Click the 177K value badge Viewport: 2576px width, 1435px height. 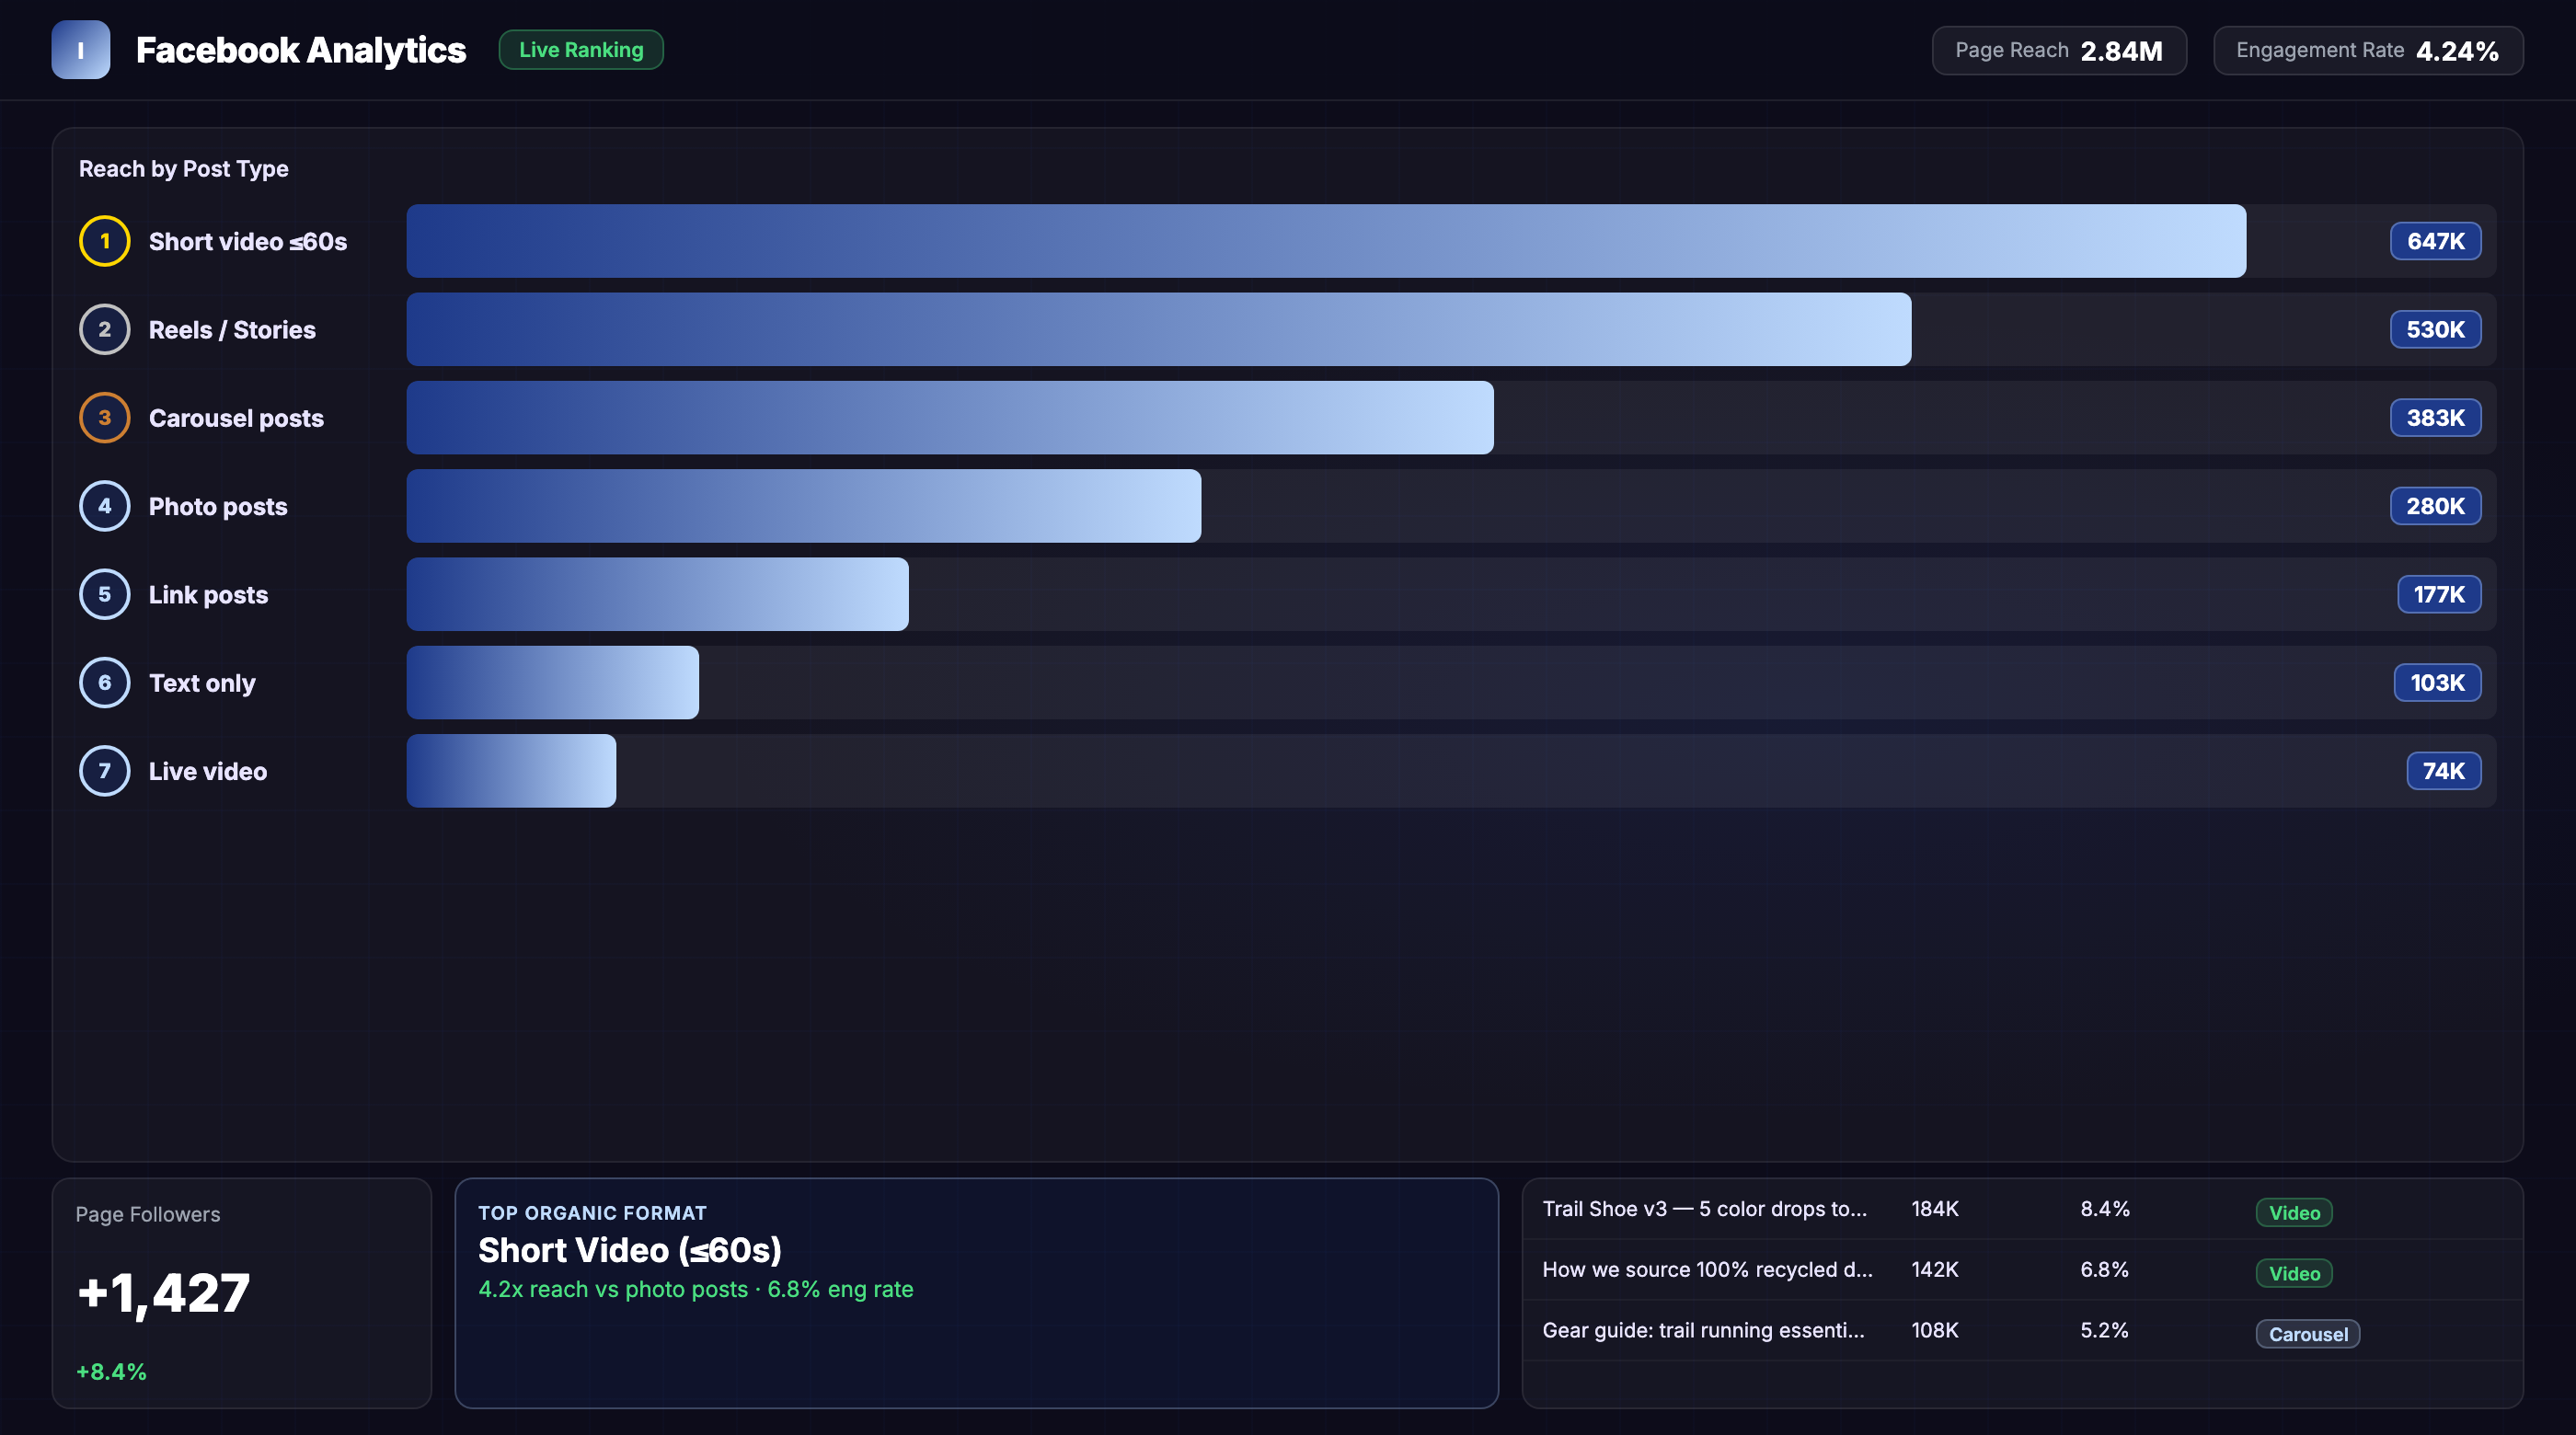[x=2439, y=594]
